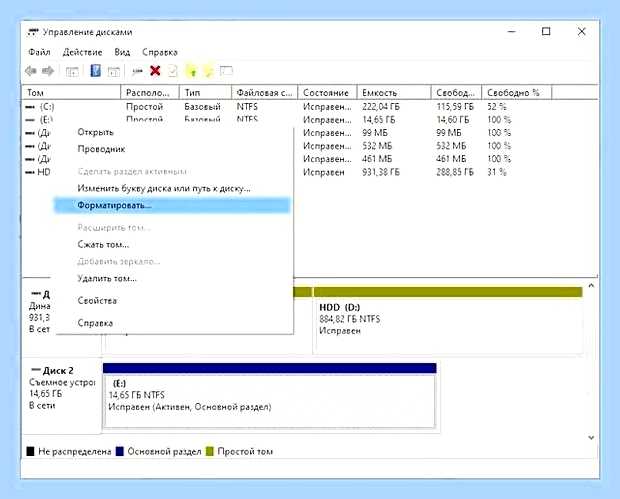Sort by the Состояние column header

point(327,93)
